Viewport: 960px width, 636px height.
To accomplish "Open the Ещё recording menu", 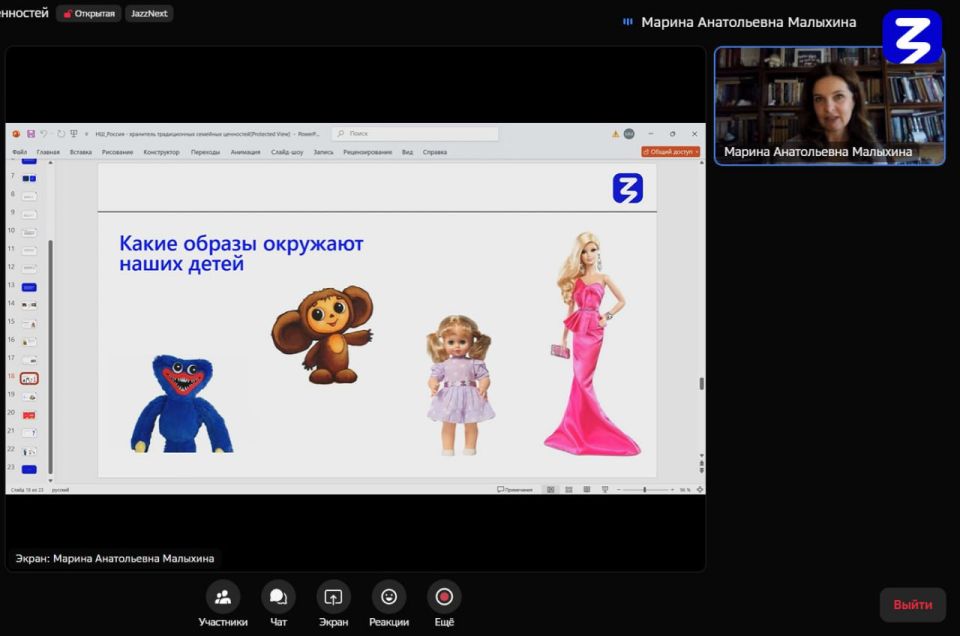I will point(444,604).
